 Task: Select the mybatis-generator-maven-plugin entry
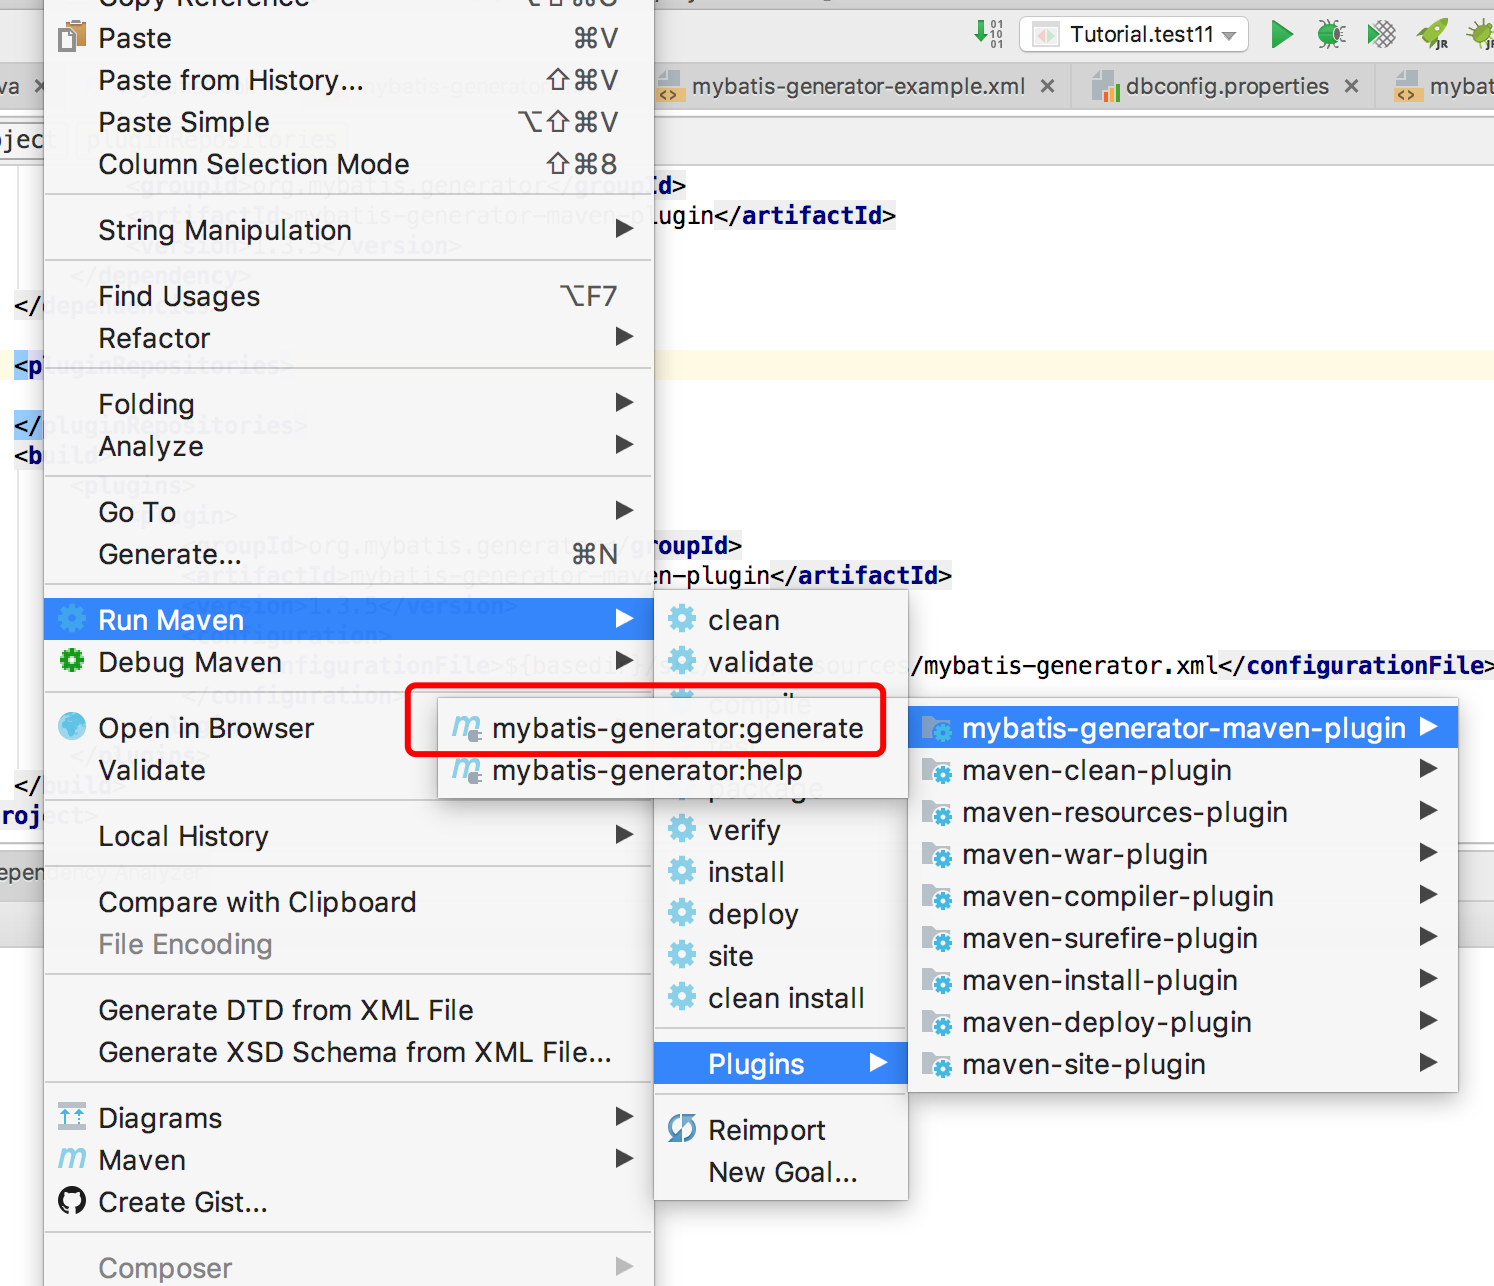[x=1183, y=728]
